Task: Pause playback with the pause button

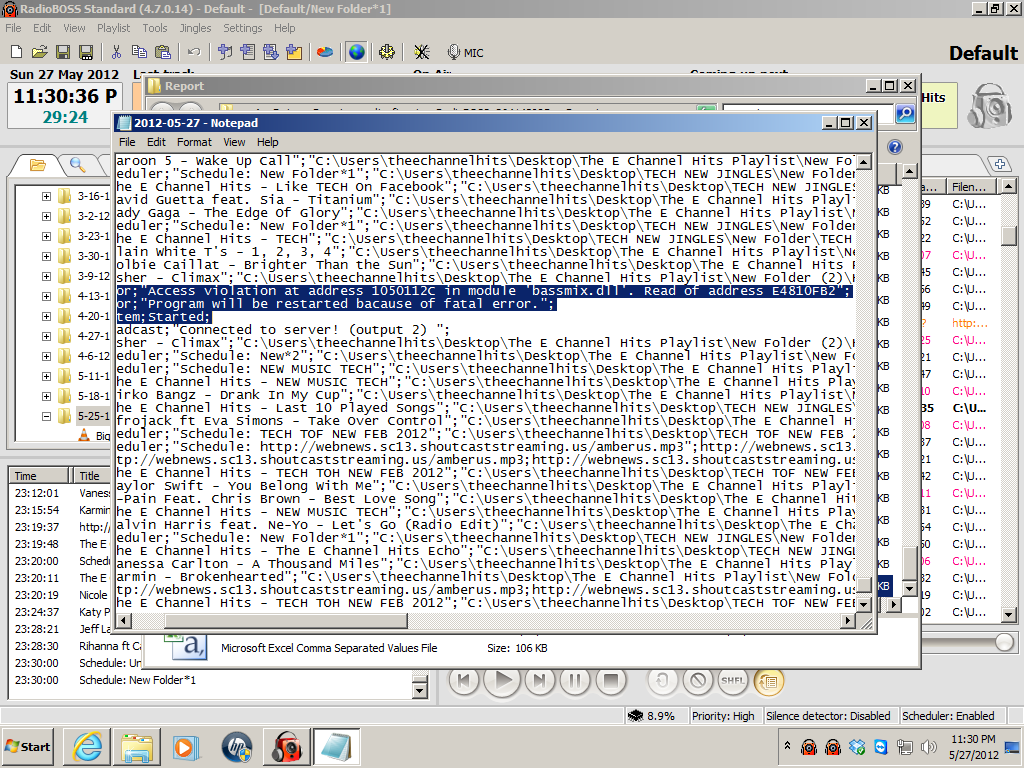Action: (x=575, y=681)
